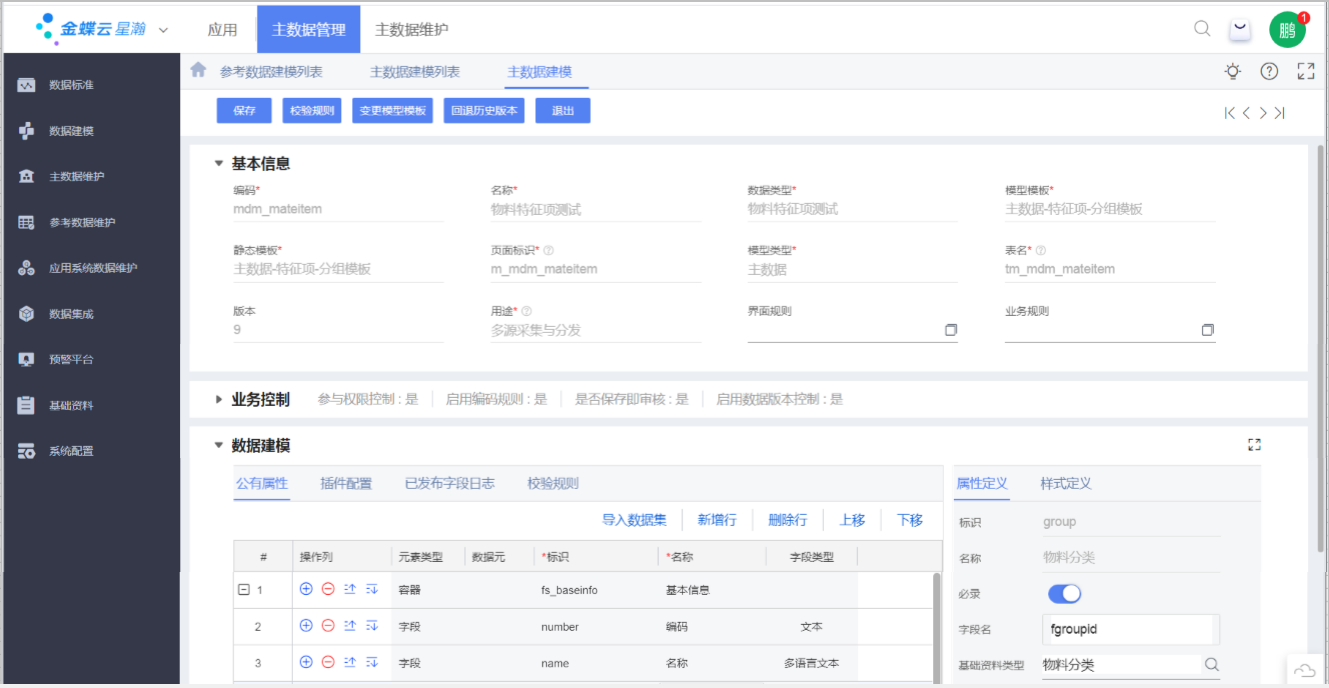Collapse the 基本信息 section
Image resolution: width=1329 pixels, height=688 pixels.
(x=219, y=164)
